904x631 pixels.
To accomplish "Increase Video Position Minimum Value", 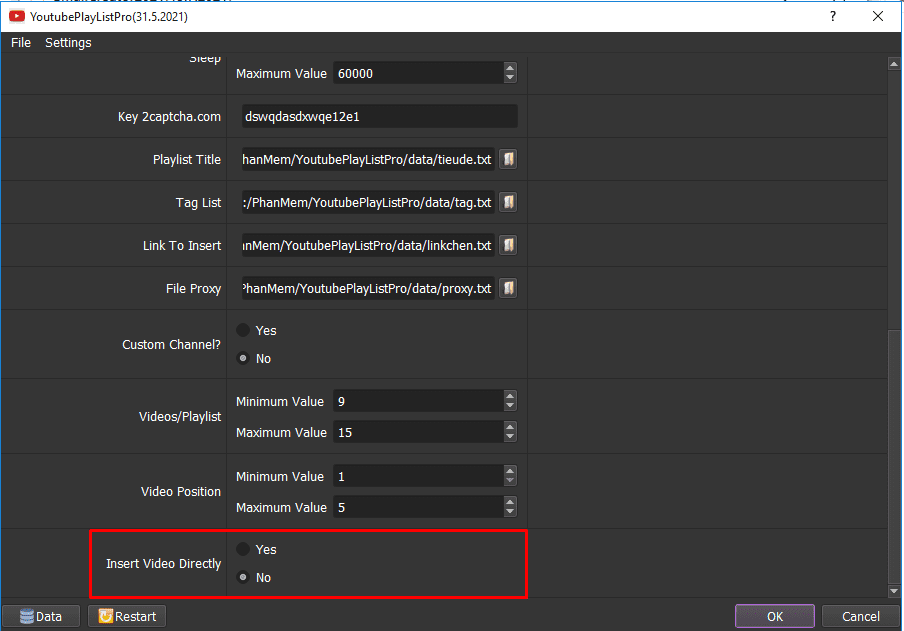I will click(510, 471).
